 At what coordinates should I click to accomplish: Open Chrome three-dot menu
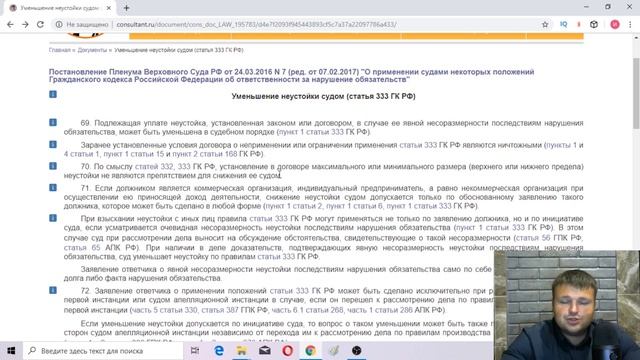pyautogui.click(x=630, y=24)
